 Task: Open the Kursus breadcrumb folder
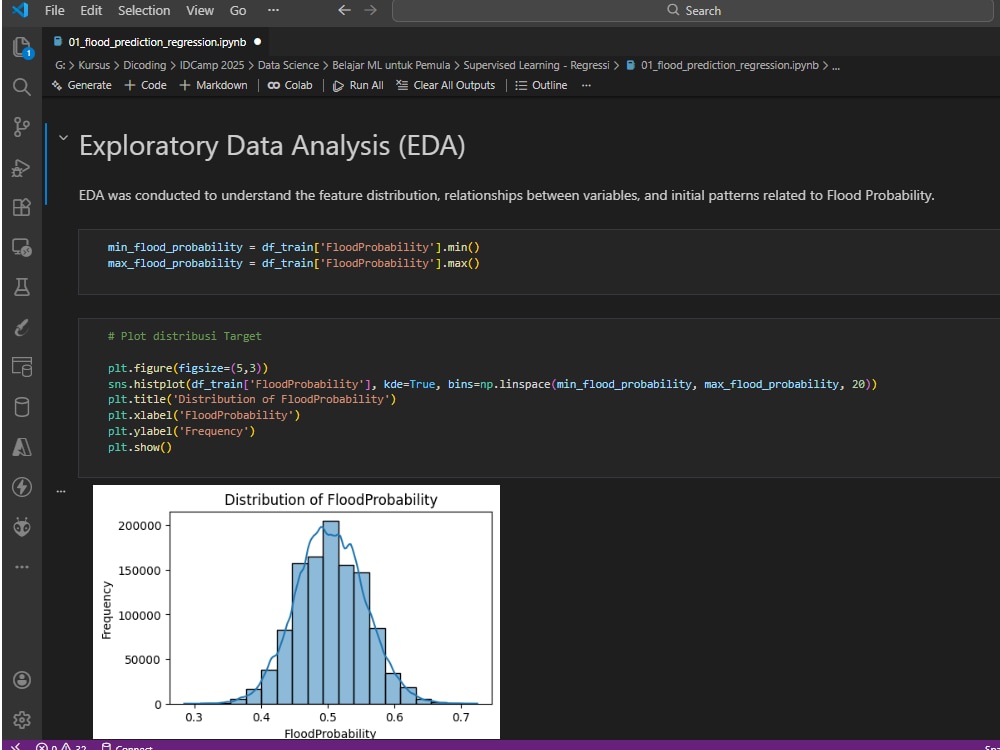click(x=94, y=65)
